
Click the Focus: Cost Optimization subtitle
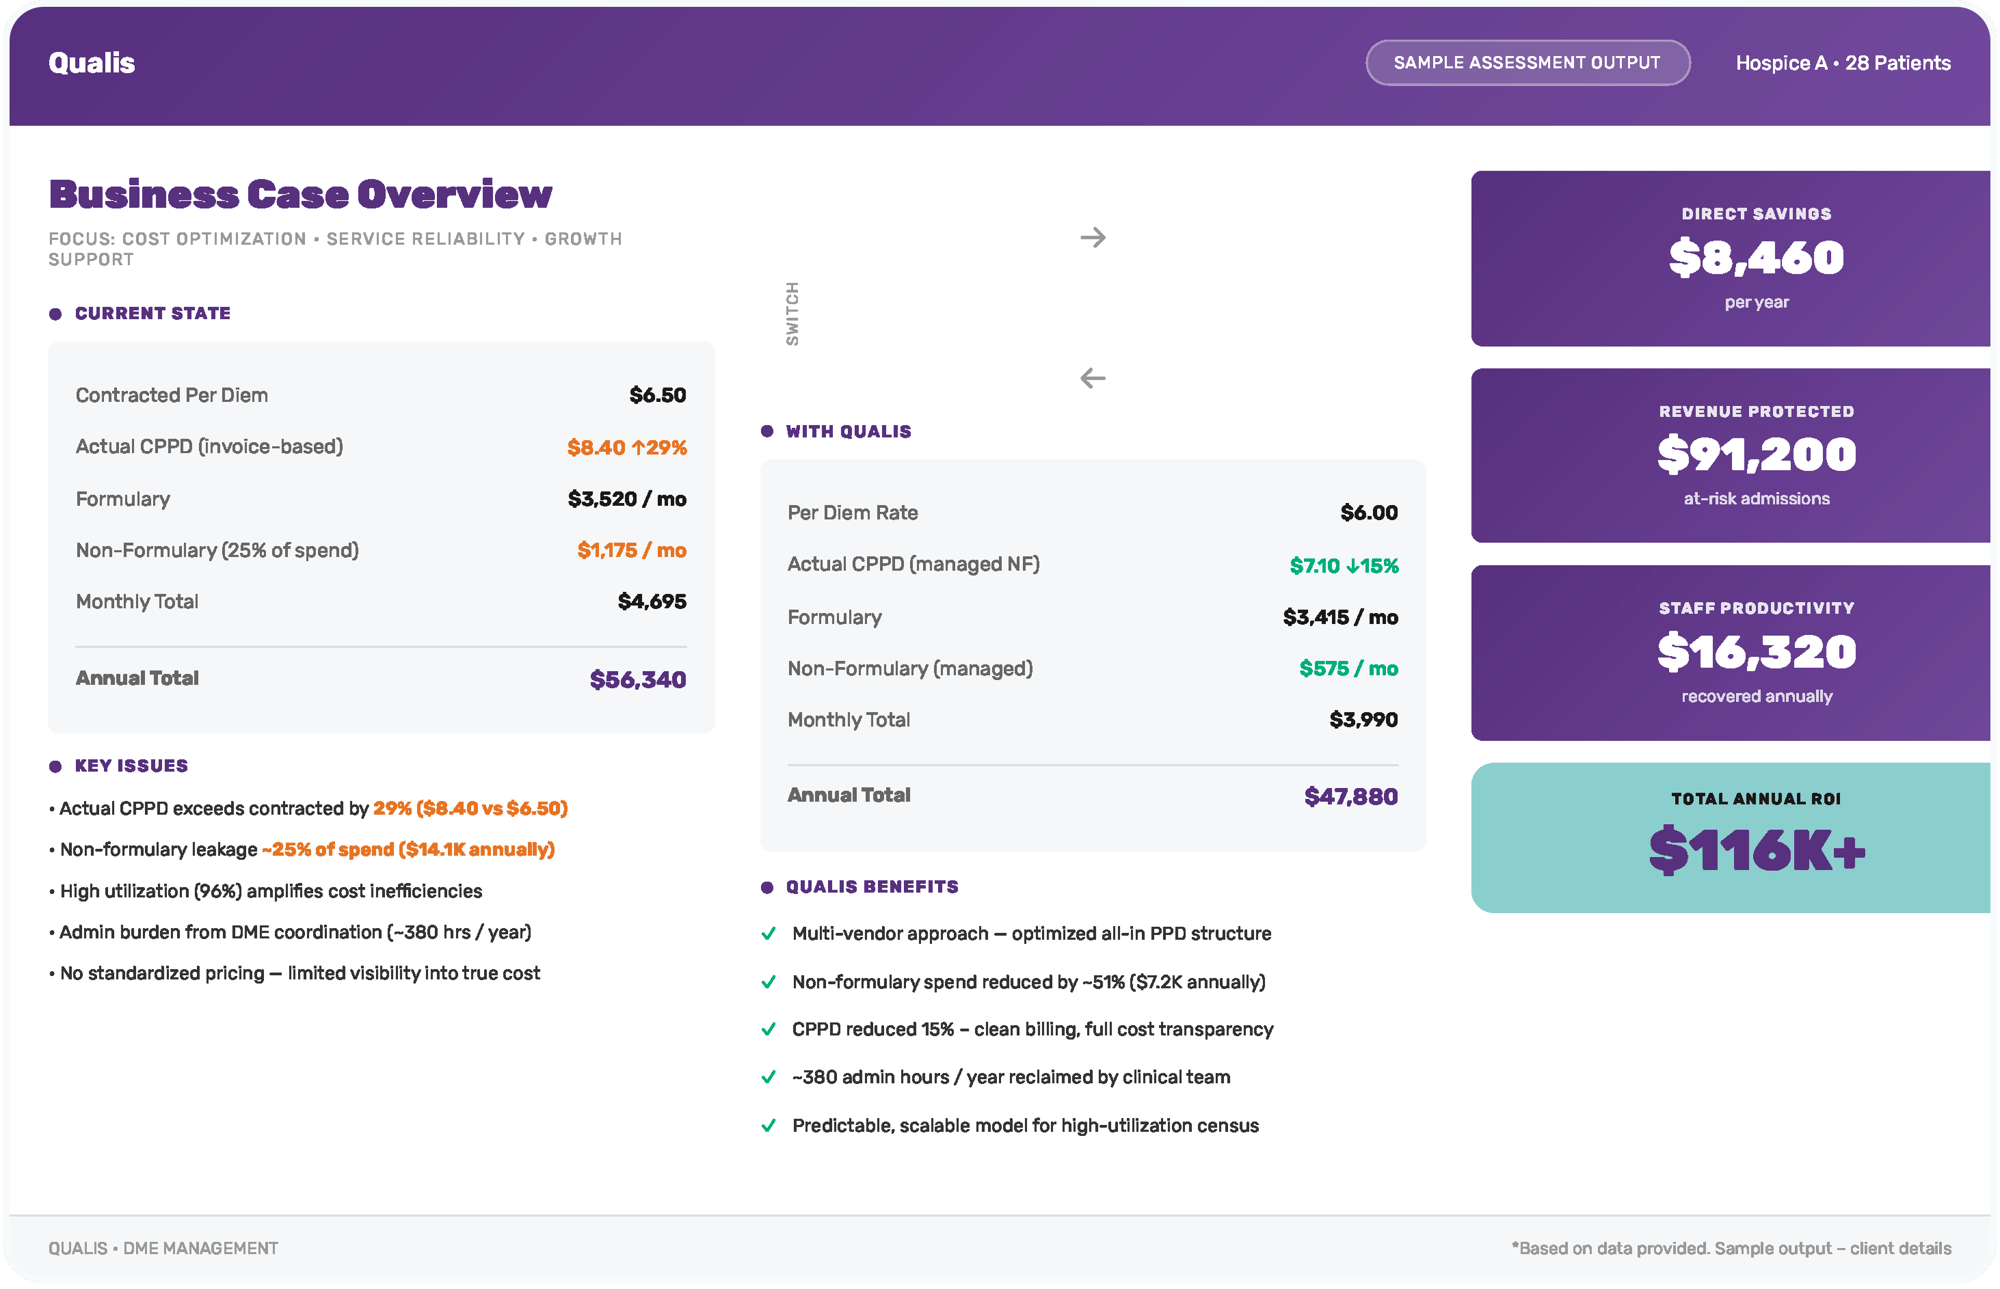point(336,249)
